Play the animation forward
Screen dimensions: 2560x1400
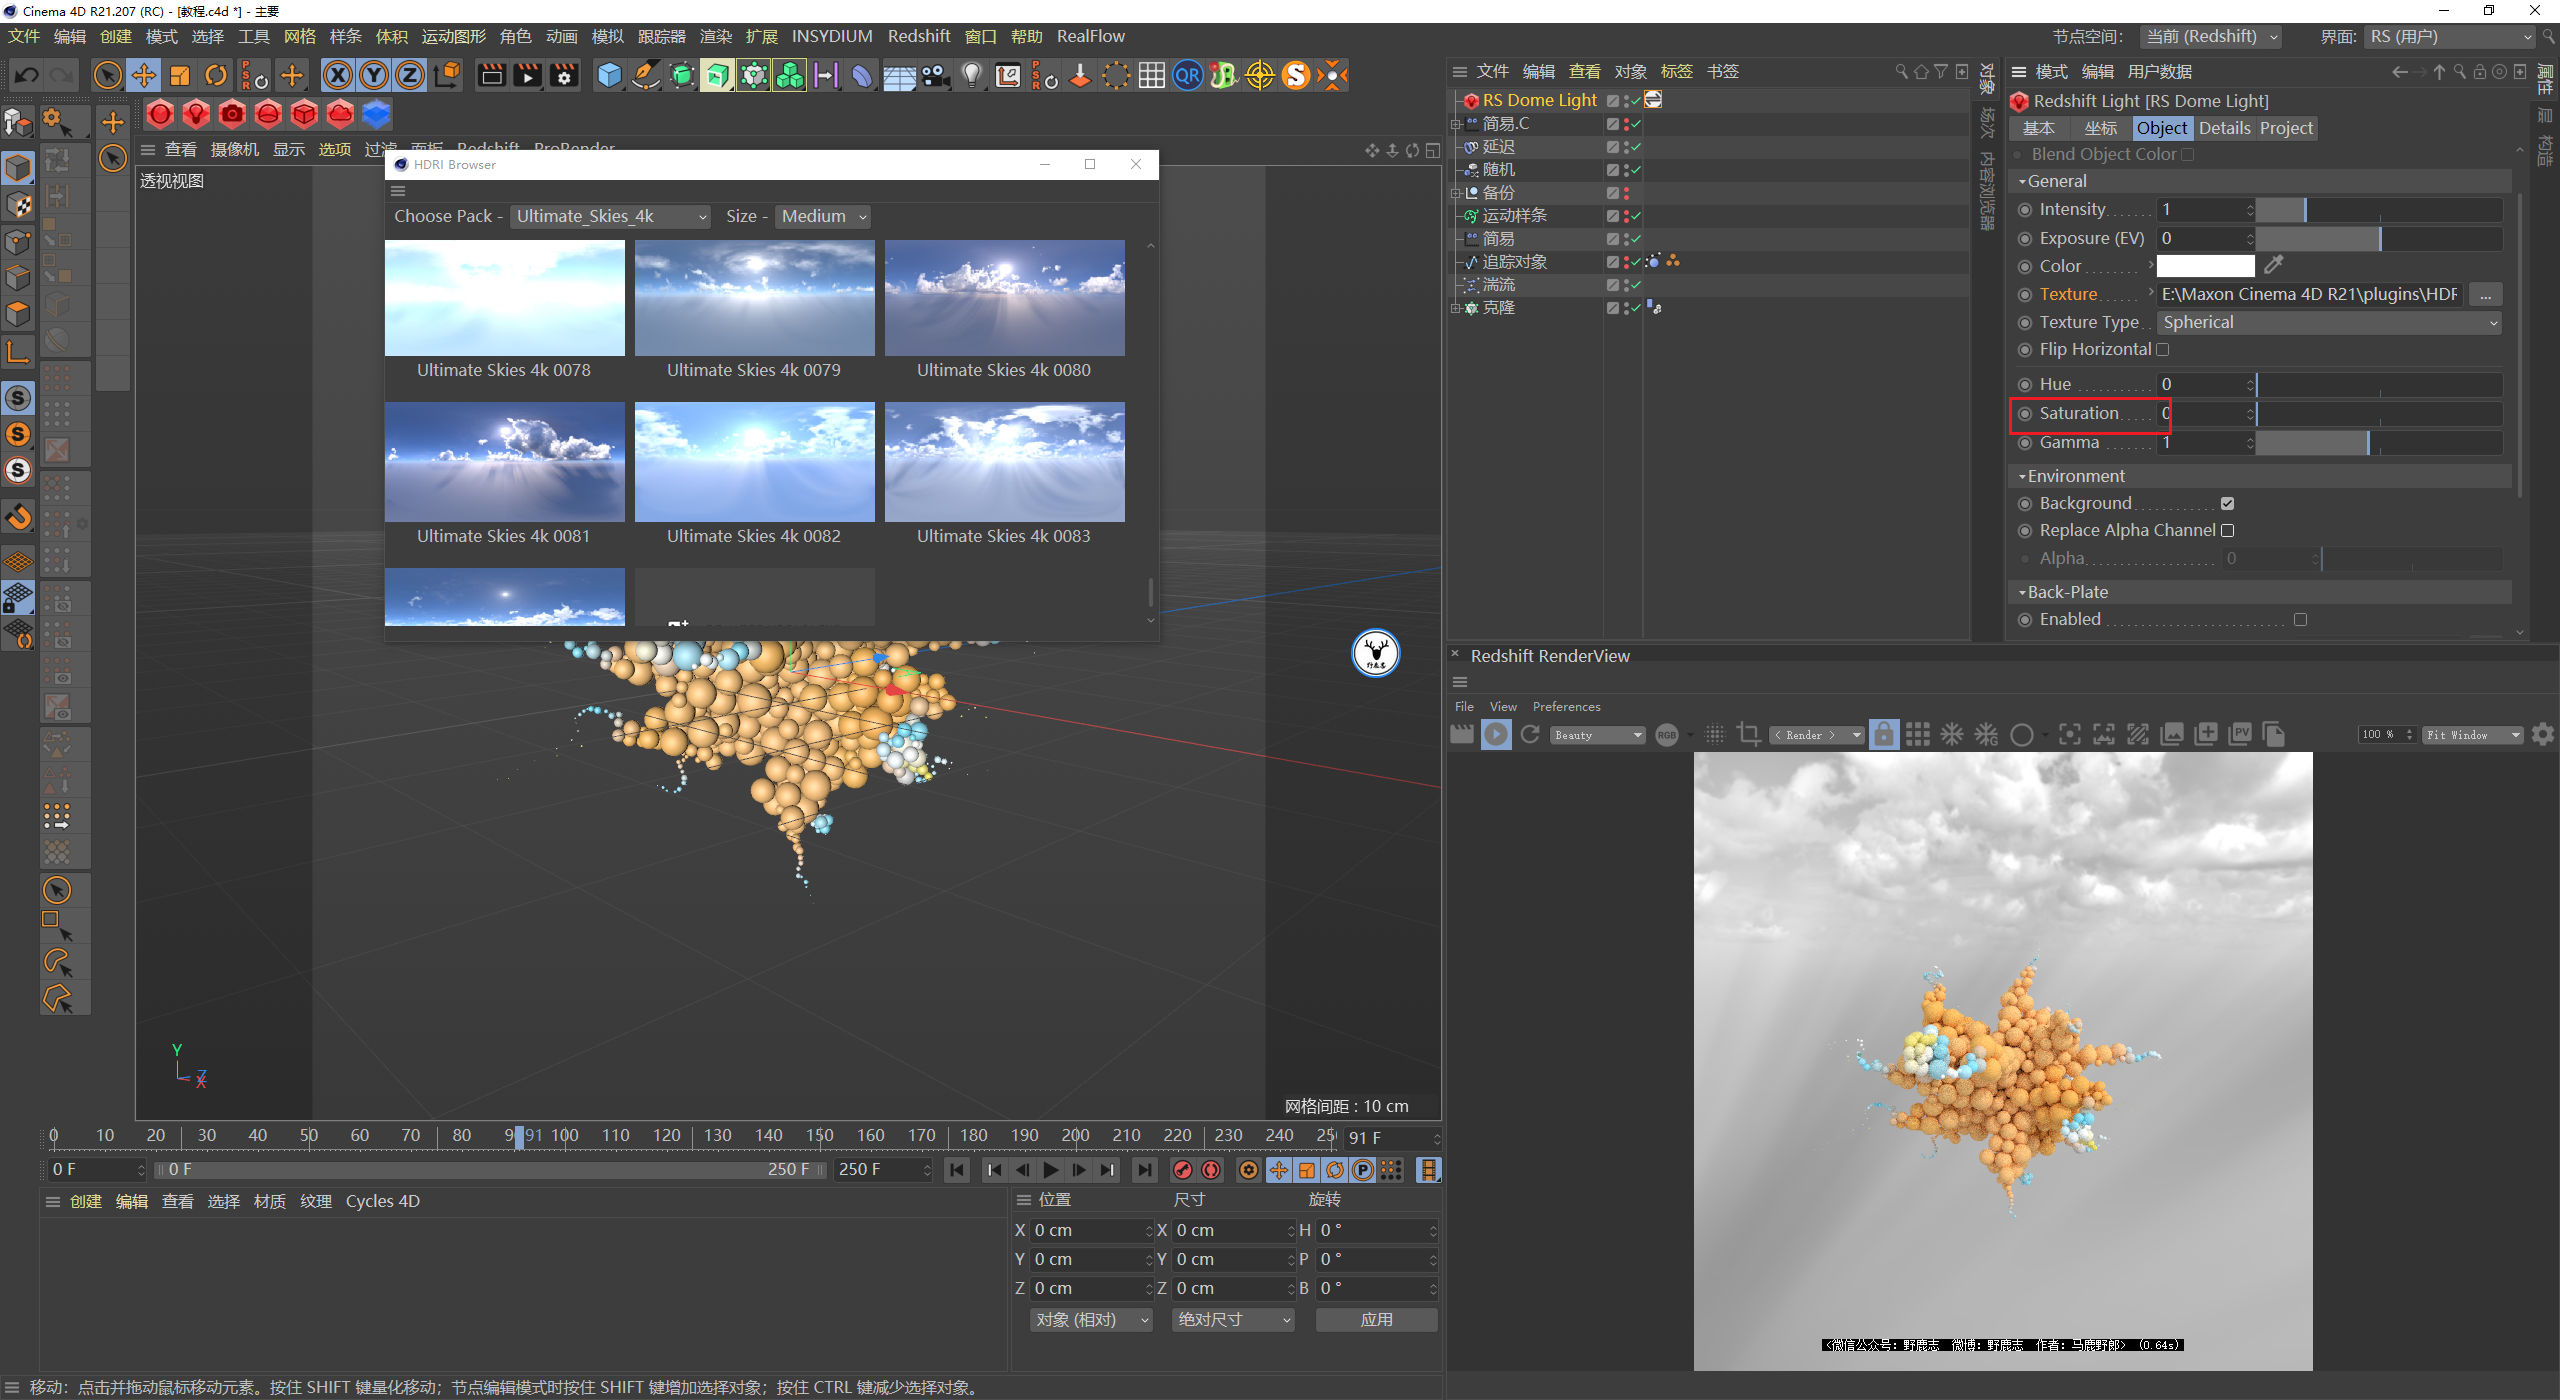(1050, 1170)
